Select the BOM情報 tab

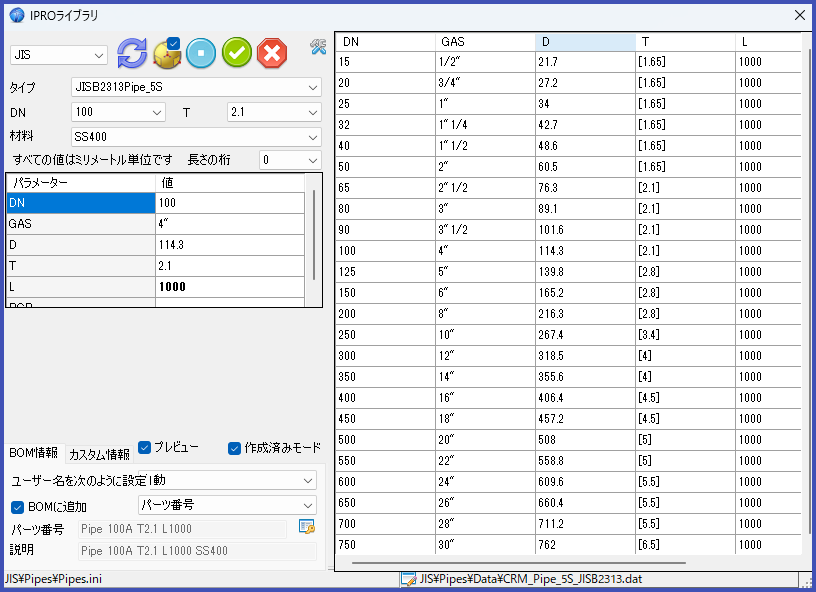point(33,454)
